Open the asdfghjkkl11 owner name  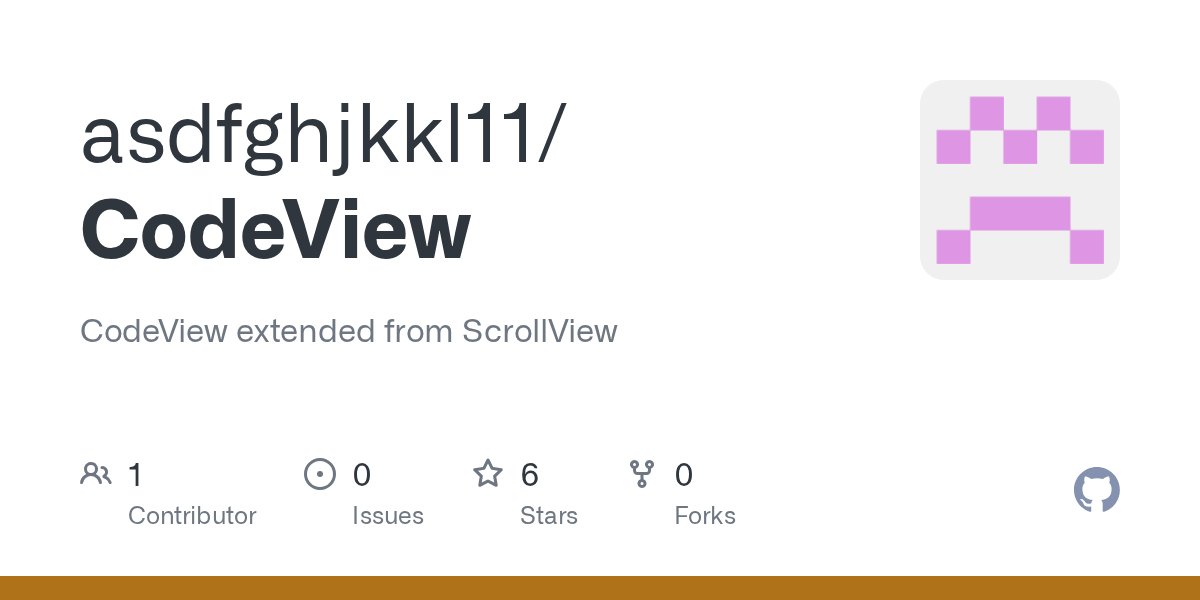point(307,136)
